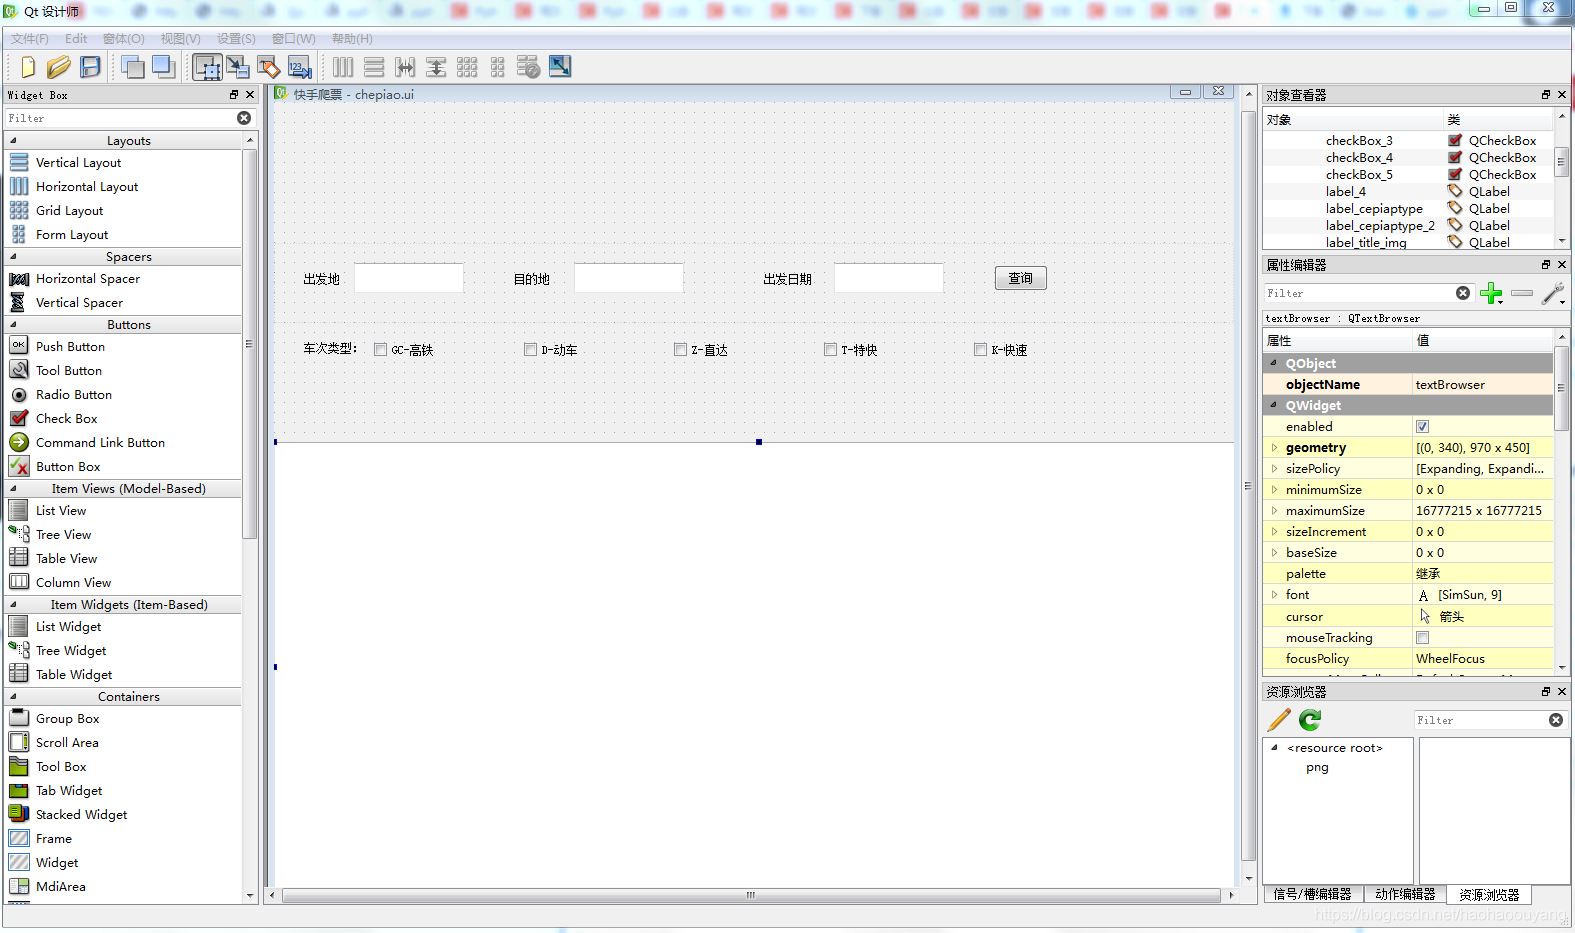
Task: Open property editor wrench configuration menu
Action: (1552, 293)
